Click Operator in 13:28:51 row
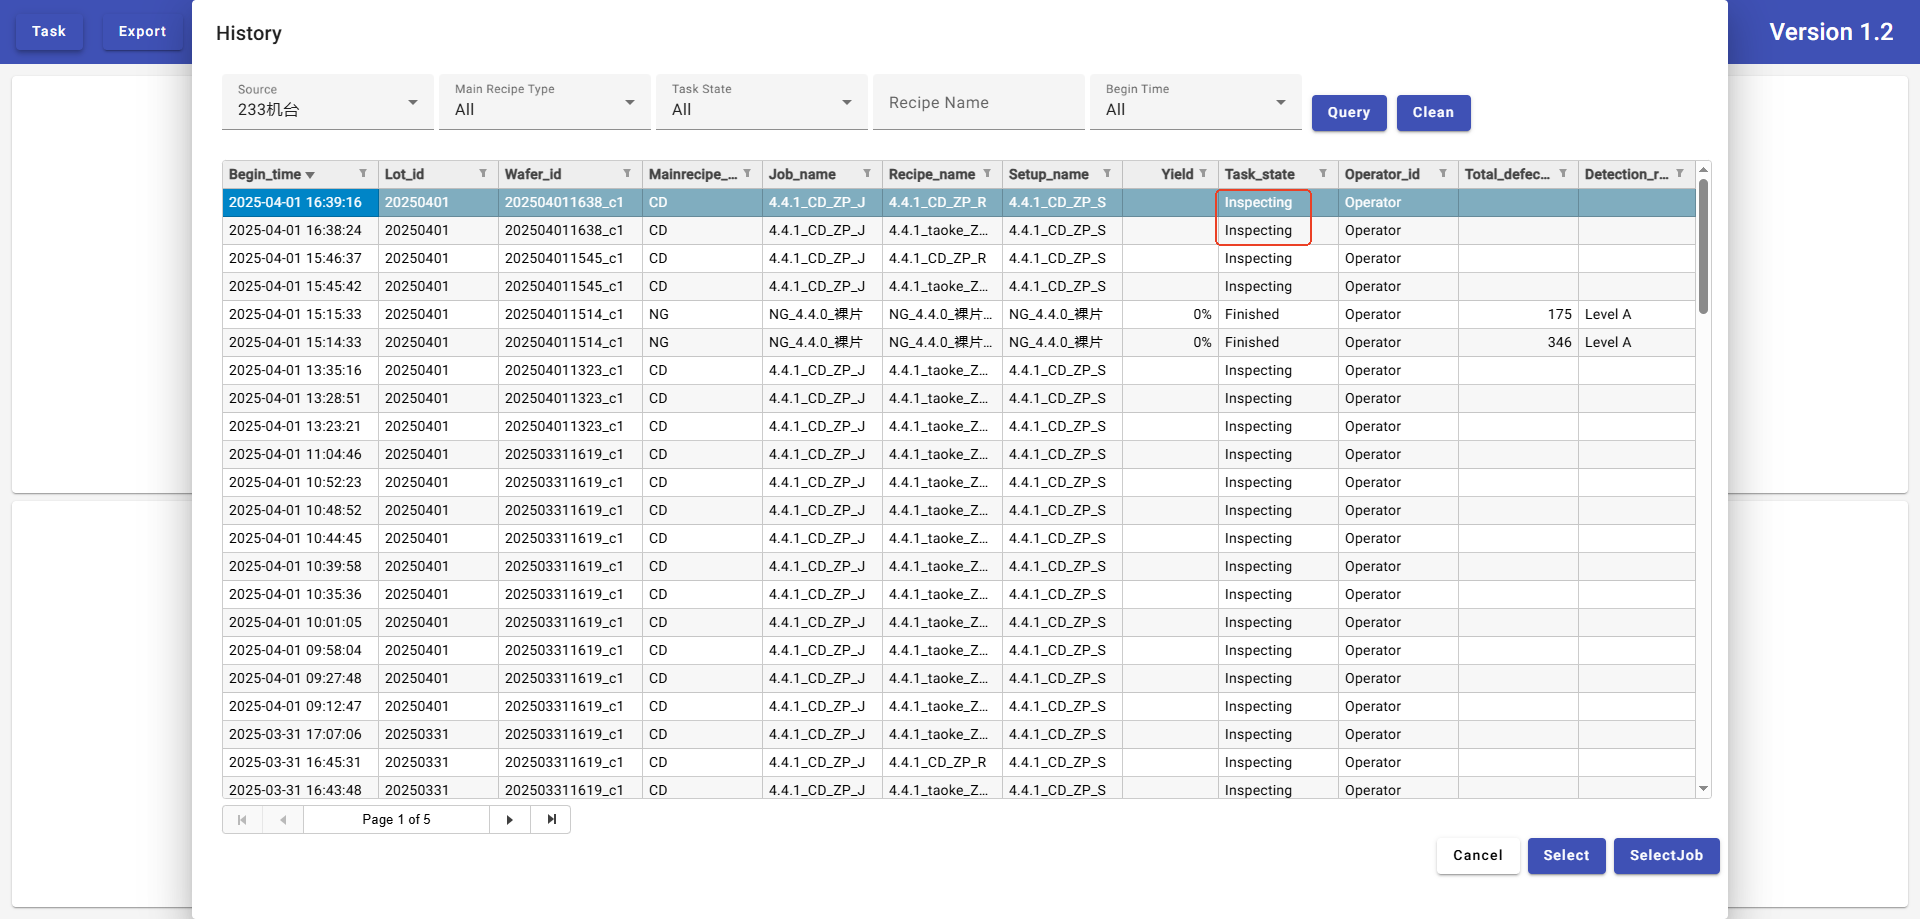This screenshot has height=919, width=1920. (1372, 398)
